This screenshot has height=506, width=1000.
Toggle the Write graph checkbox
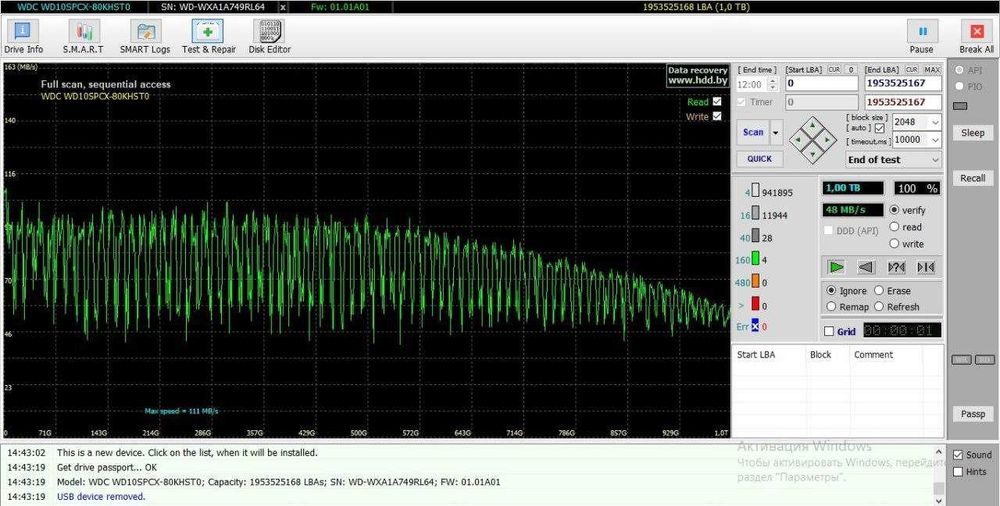(717, 116)
